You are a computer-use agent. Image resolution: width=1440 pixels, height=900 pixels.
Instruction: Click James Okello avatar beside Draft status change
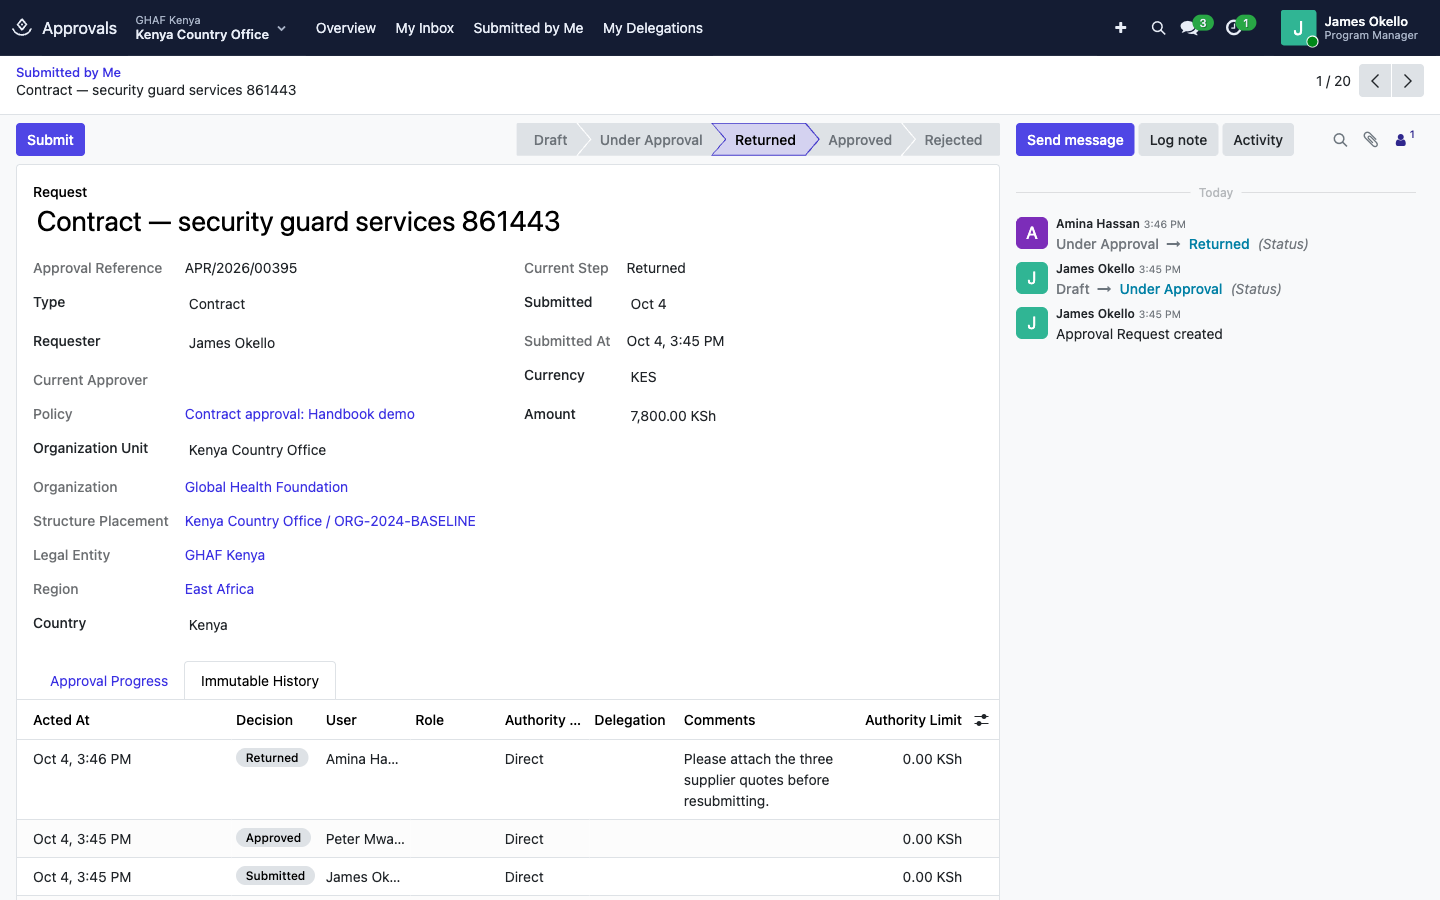point(1032,278)
